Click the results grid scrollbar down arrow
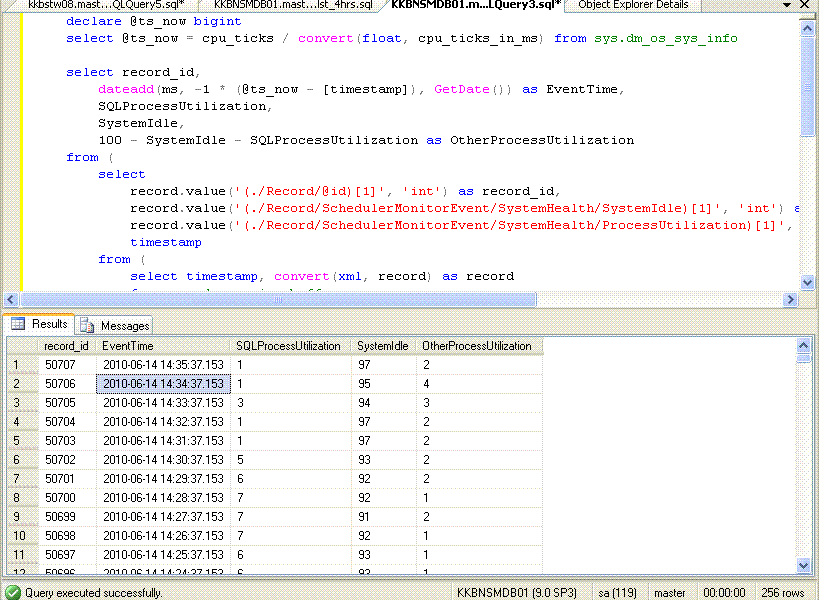 804,565
